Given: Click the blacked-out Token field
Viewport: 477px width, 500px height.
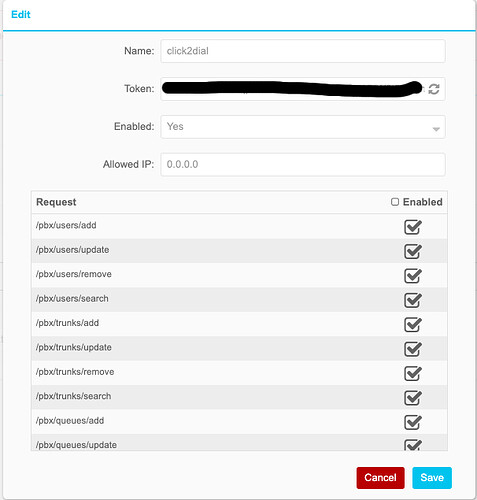Looking at the screenshot, I should click(292, 89).
